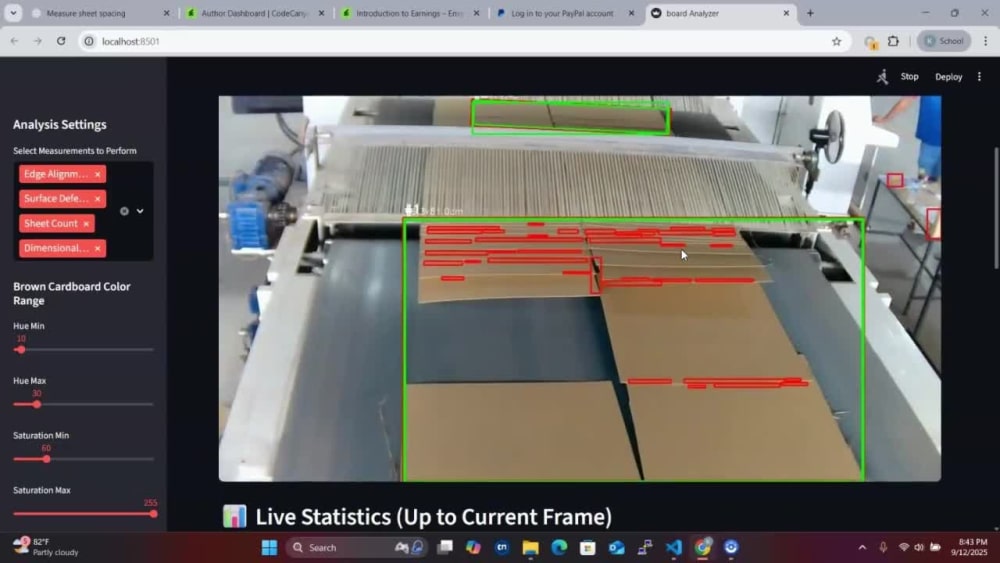Open volume control in system tray
The image size is (1000, 563).
[919, 547]
